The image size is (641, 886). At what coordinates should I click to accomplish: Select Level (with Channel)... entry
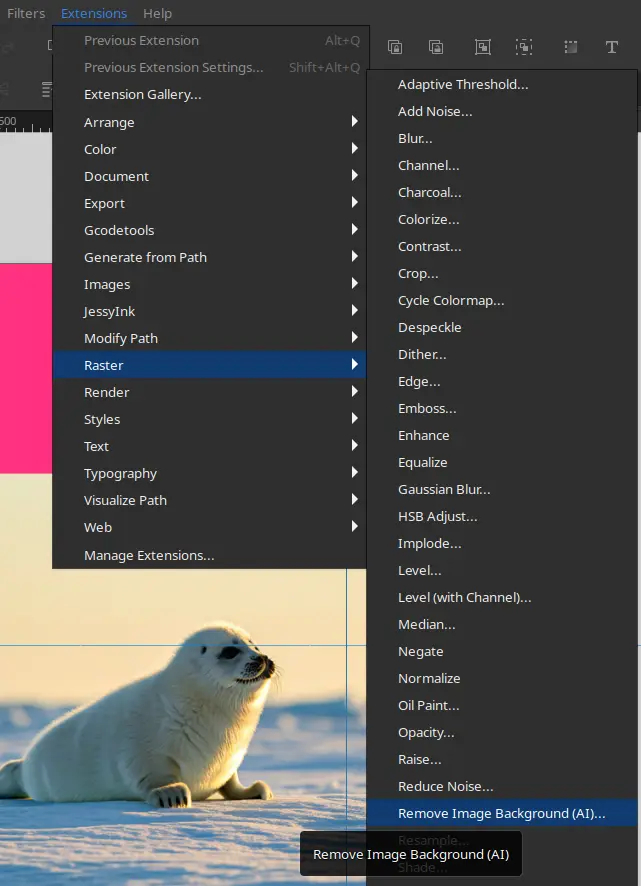click(x=502, y=598)
